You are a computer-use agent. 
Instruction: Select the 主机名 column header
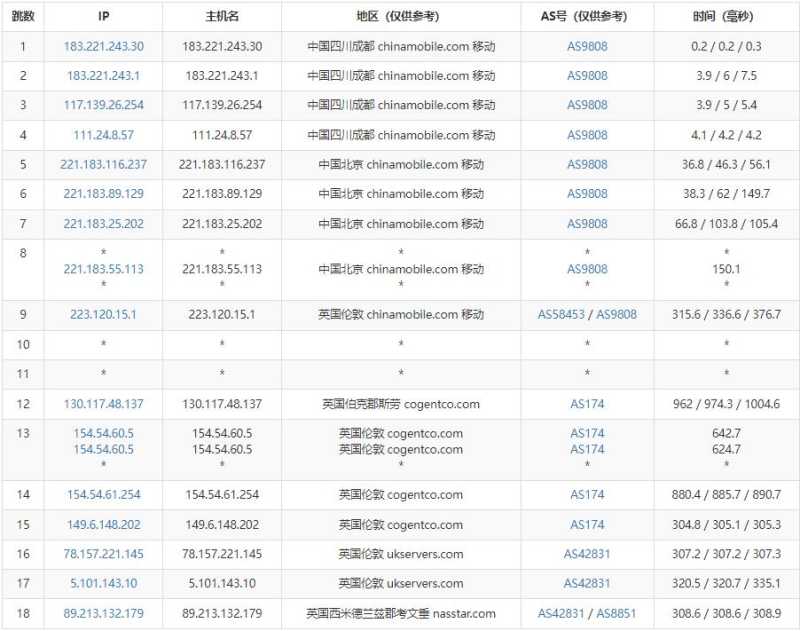222,16
